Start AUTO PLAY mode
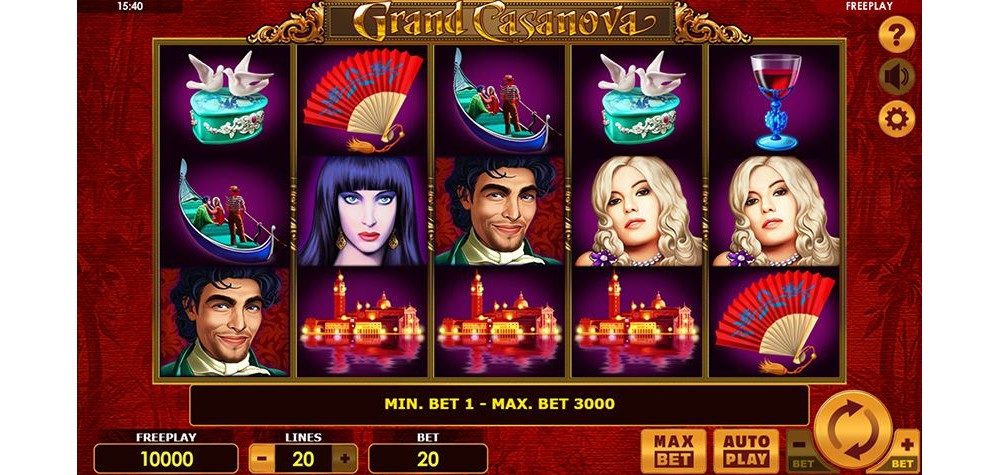 [746, 451]
